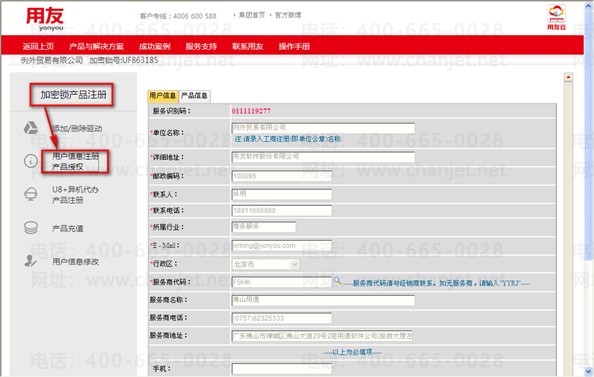Open the 用友云 cloud icon

pos(556,17)
